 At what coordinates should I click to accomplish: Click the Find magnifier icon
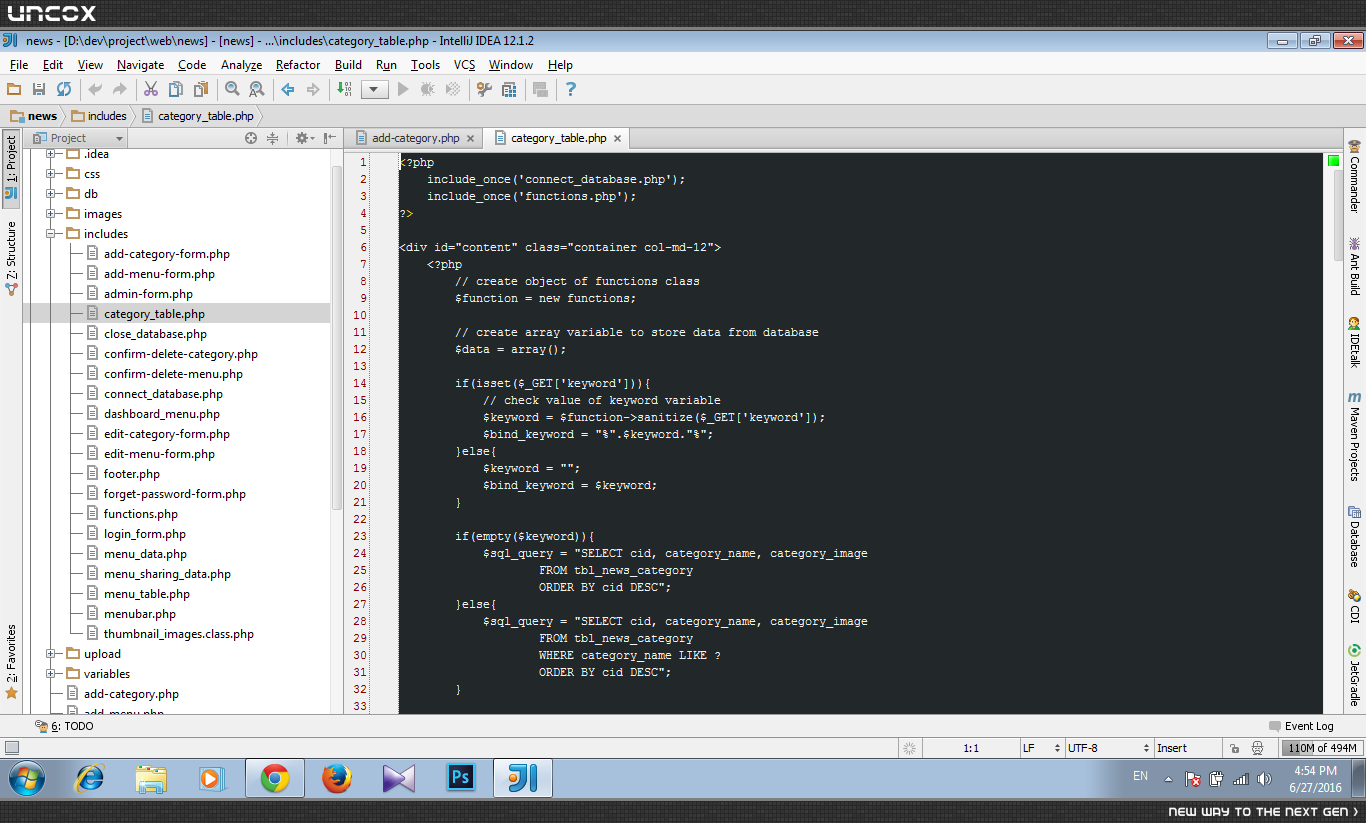(232, 90)
